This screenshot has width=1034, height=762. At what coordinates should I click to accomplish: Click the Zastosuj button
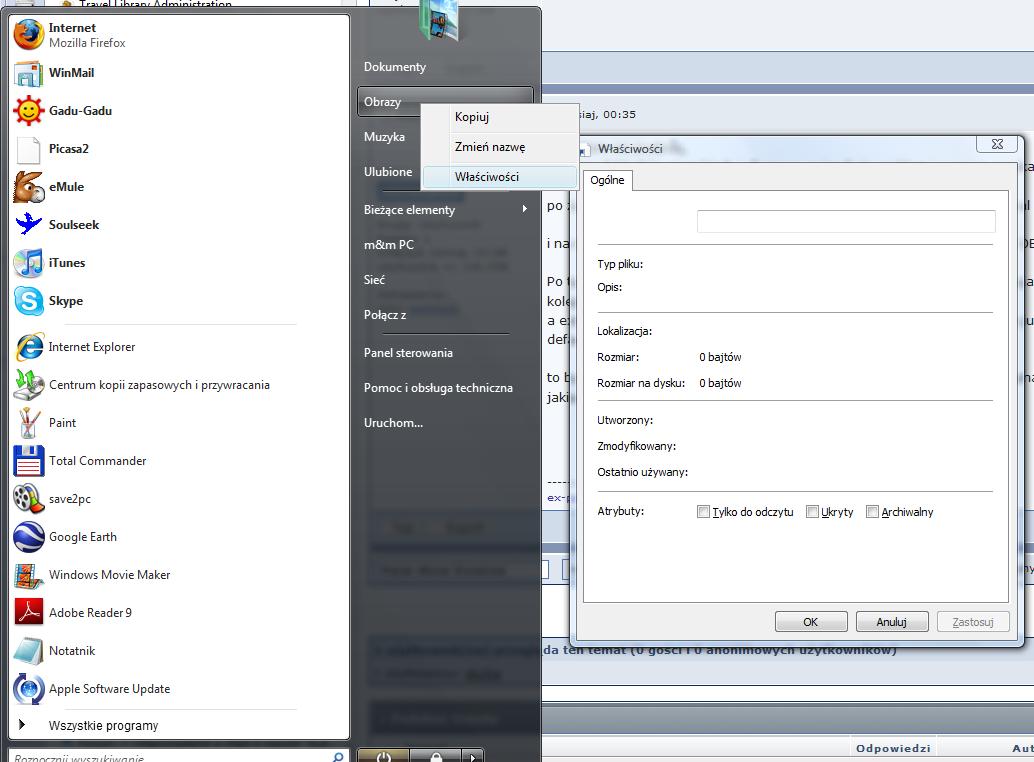973,622
